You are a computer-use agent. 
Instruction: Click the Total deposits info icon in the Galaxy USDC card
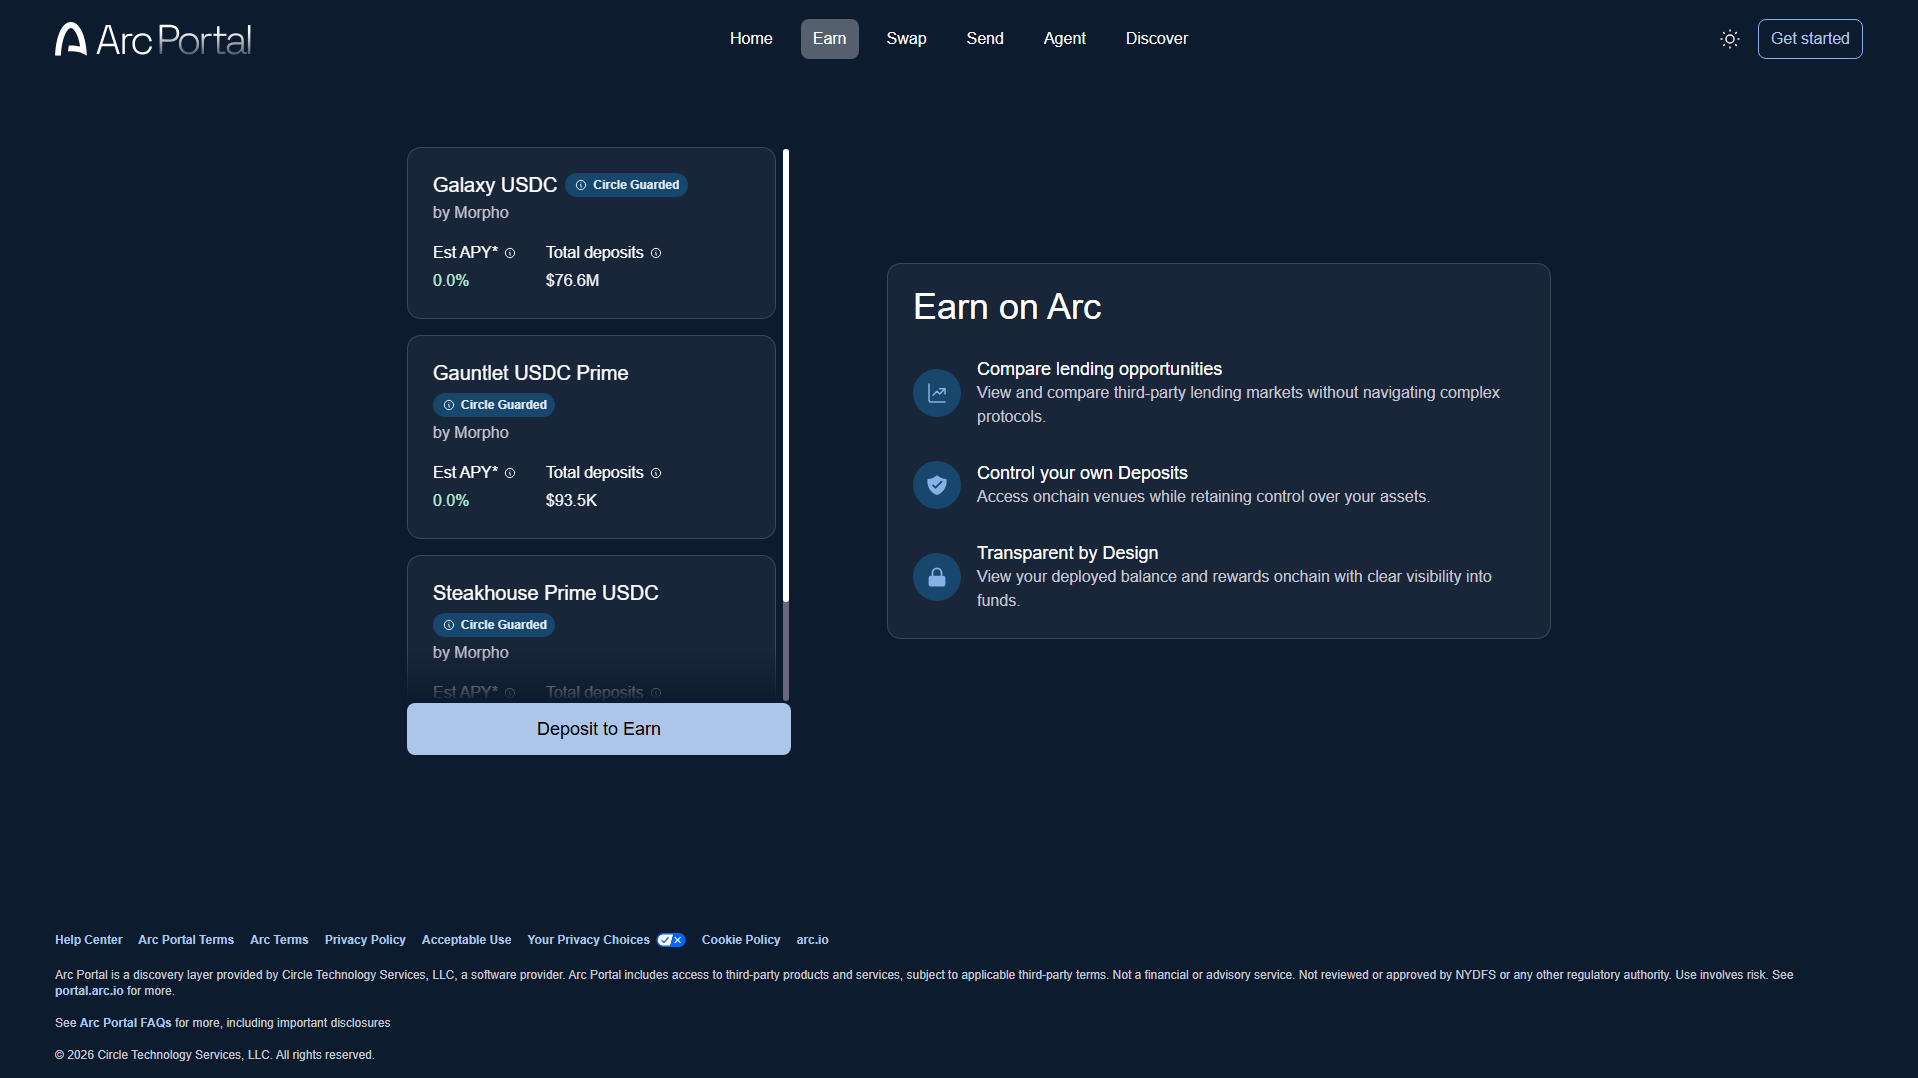click(656, 253)
